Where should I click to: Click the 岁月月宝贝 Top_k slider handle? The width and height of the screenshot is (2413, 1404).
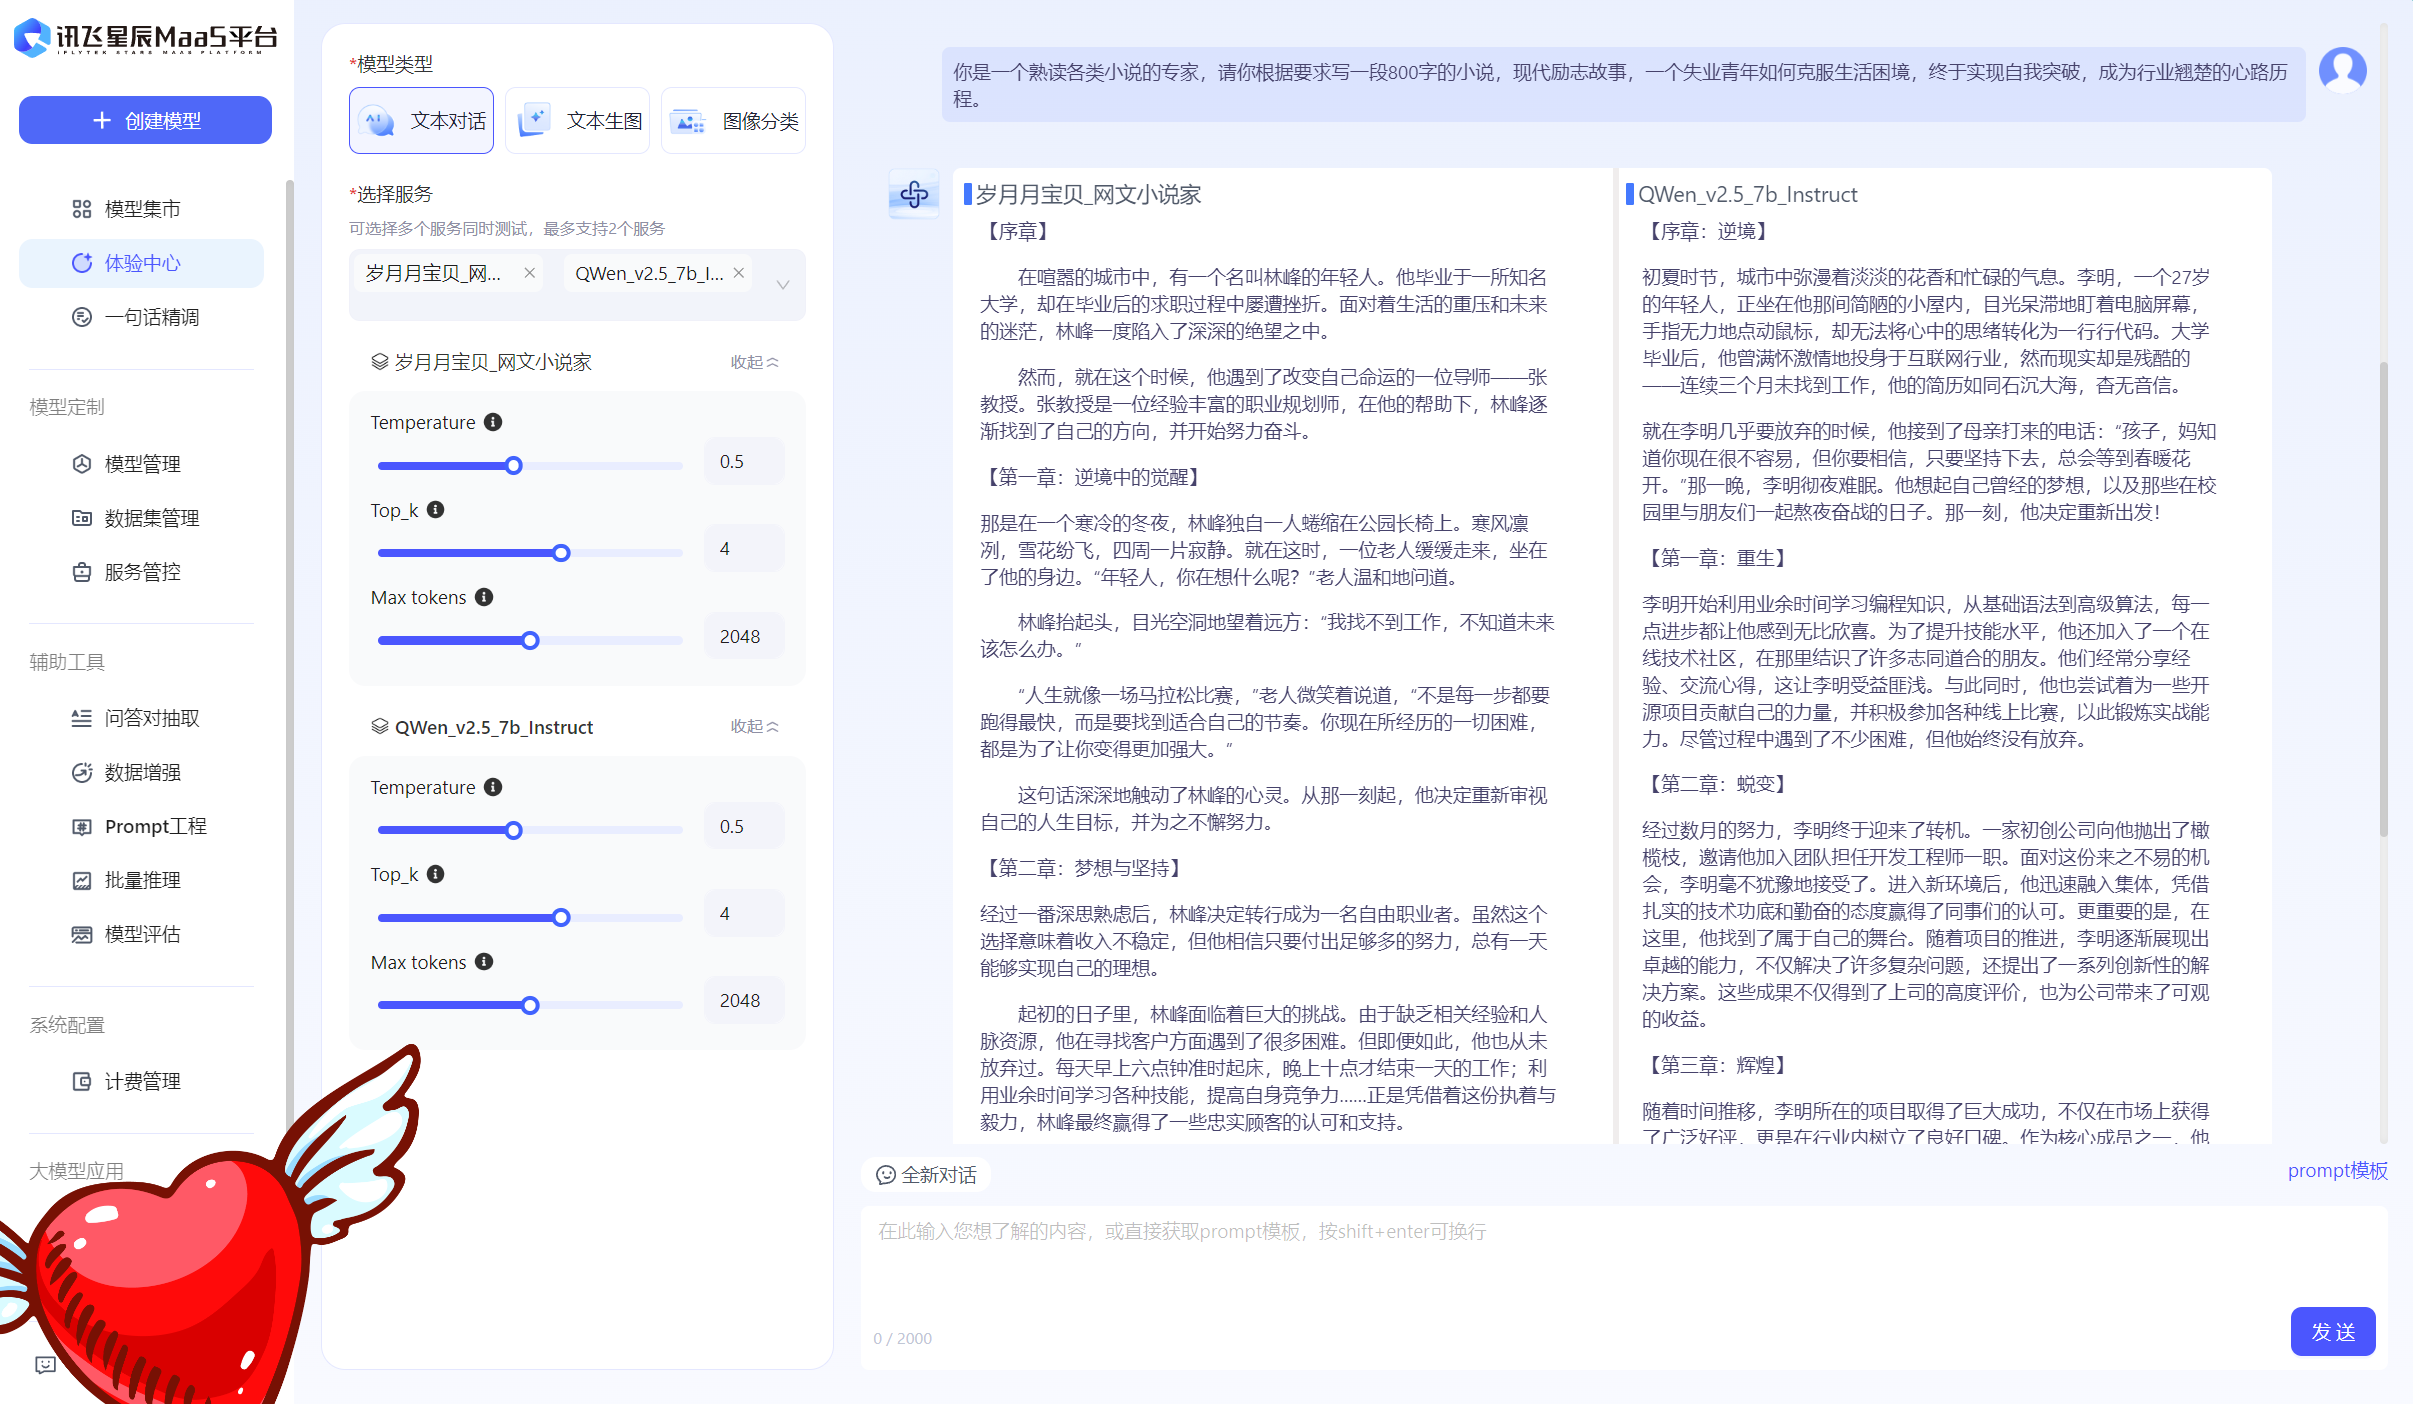pyautogui.click(x=562, y=553)
